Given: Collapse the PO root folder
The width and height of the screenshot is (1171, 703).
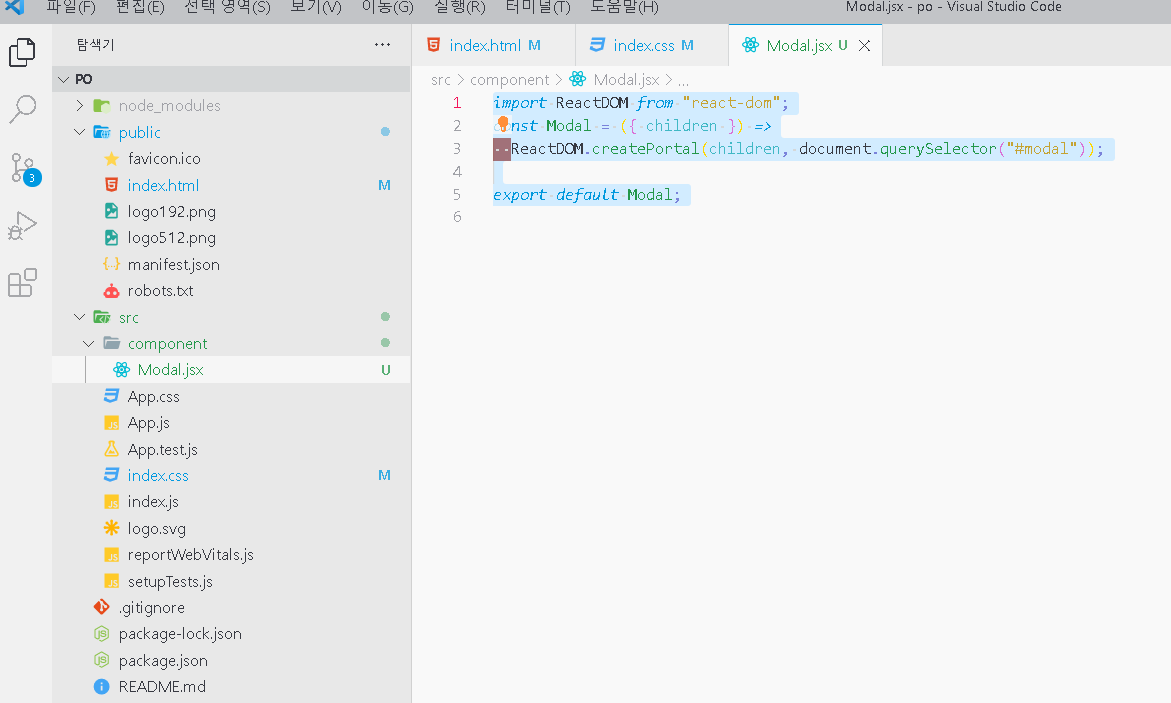Looking at the screenshot, I should tap(63, 79).
